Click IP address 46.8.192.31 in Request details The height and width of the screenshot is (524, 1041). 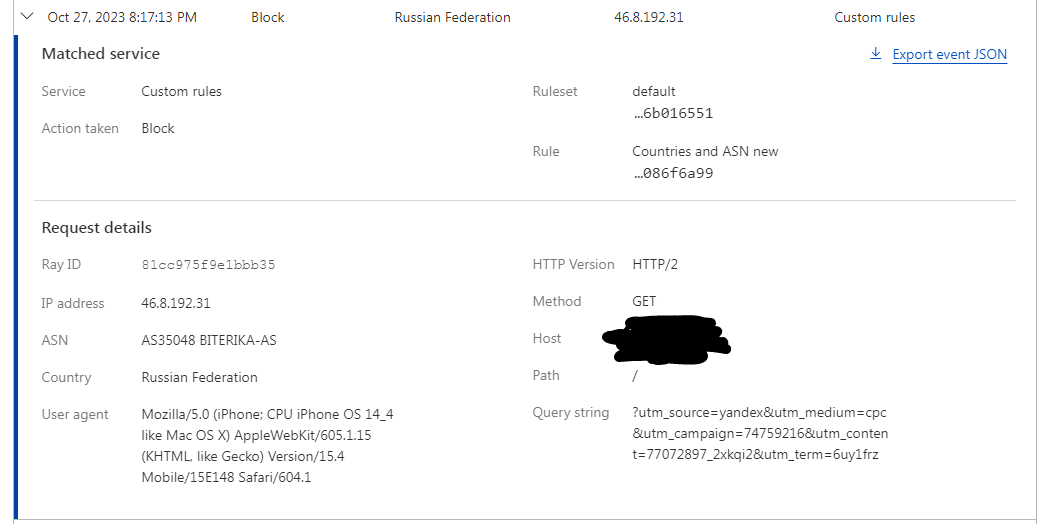pos(176,304)
